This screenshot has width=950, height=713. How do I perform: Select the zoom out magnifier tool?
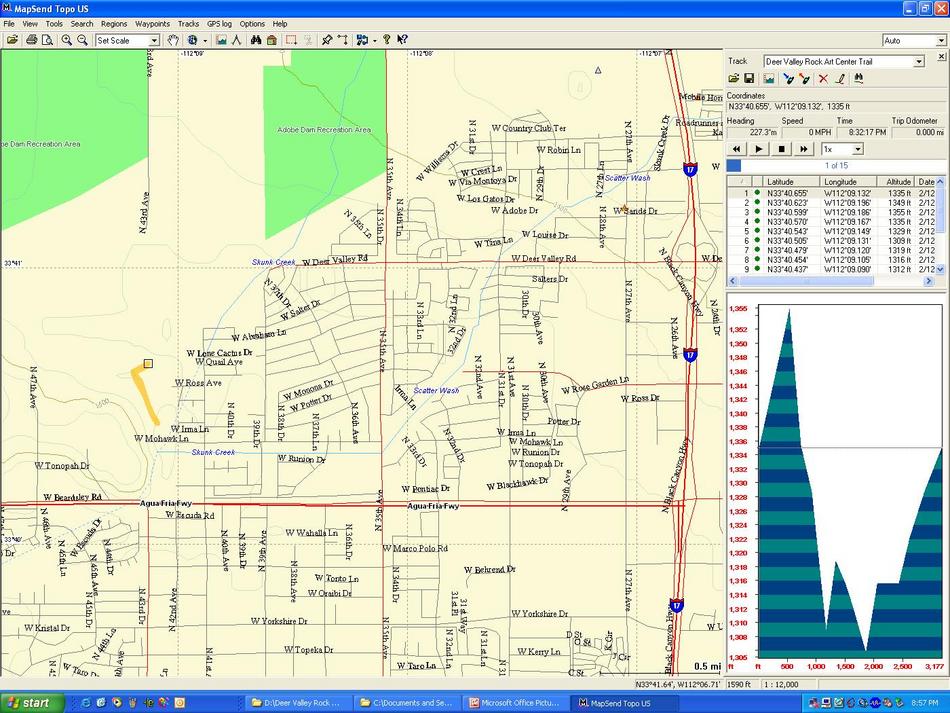(82, 40)
